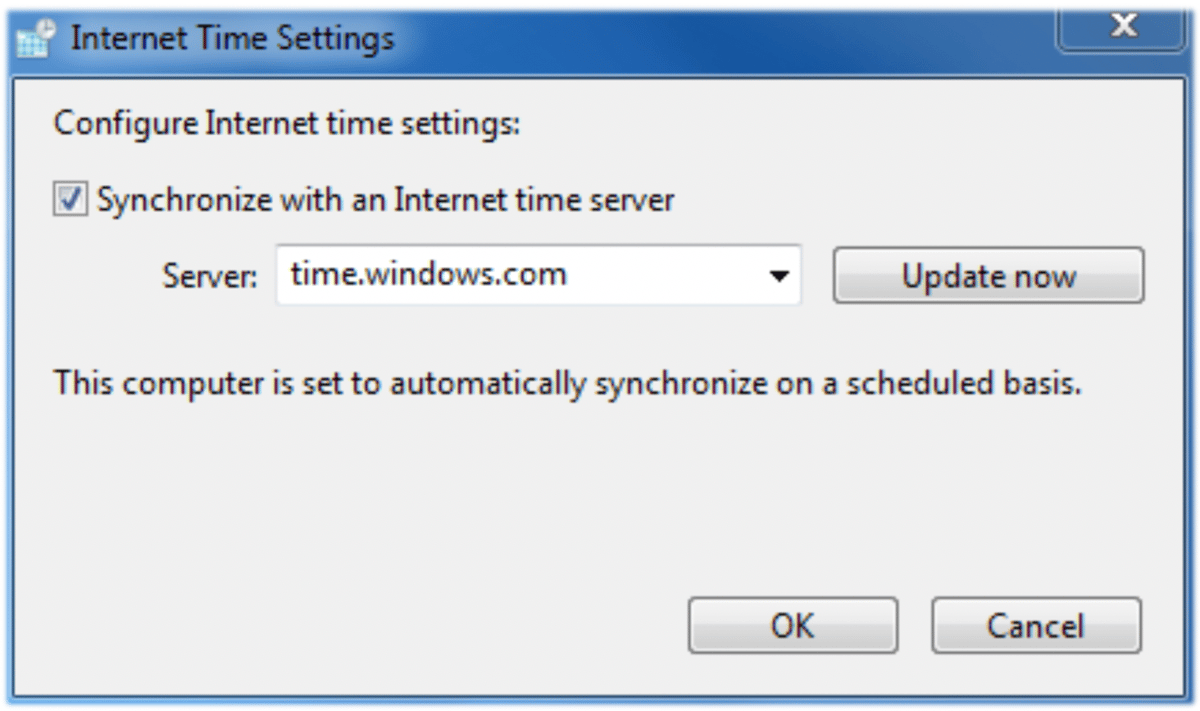1200x711 pixels.
Task: Dismiss the dialog with Cancel
Action: 1035,626
